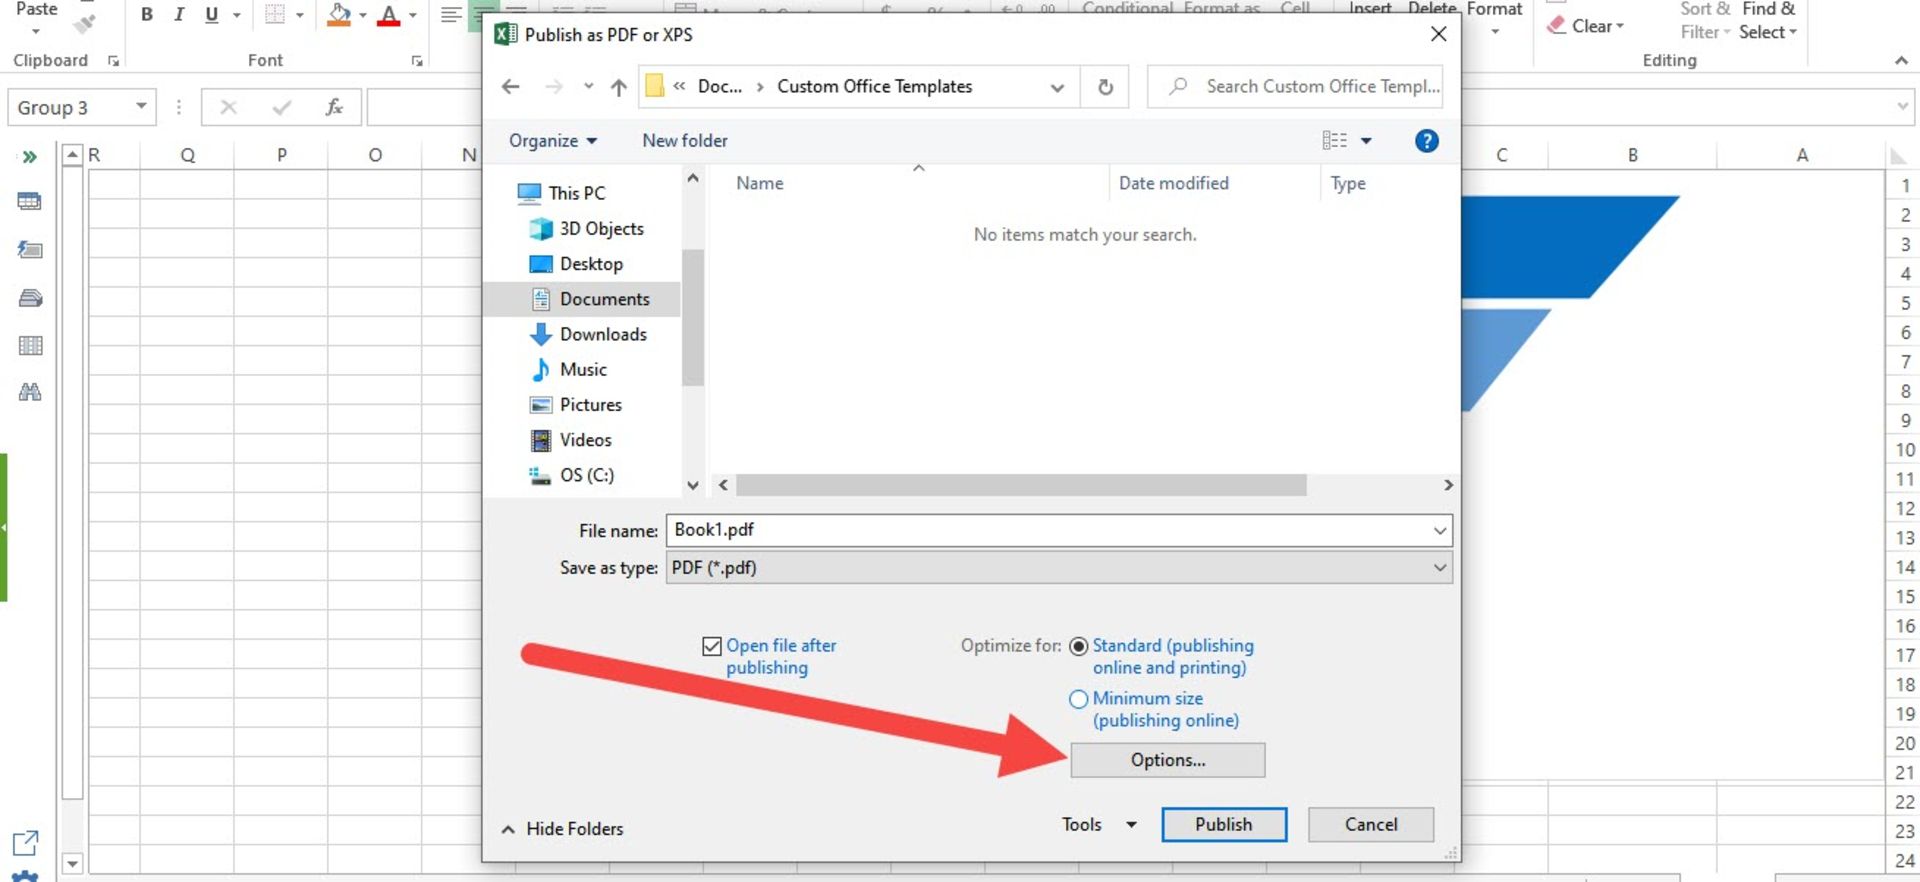
Task: Refresh the folder location
Action: (1105, 87)
